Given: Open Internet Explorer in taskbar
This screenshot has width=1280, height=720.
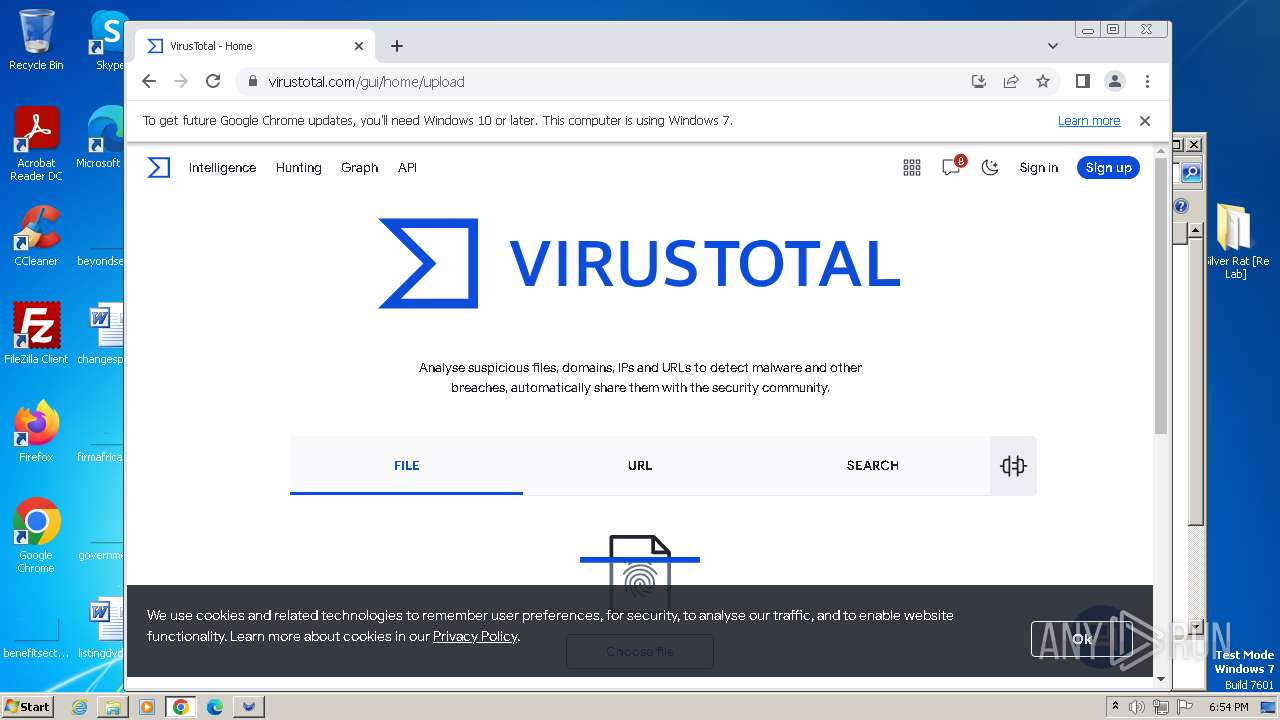Looking at the screenshot, I should (79, 707).
